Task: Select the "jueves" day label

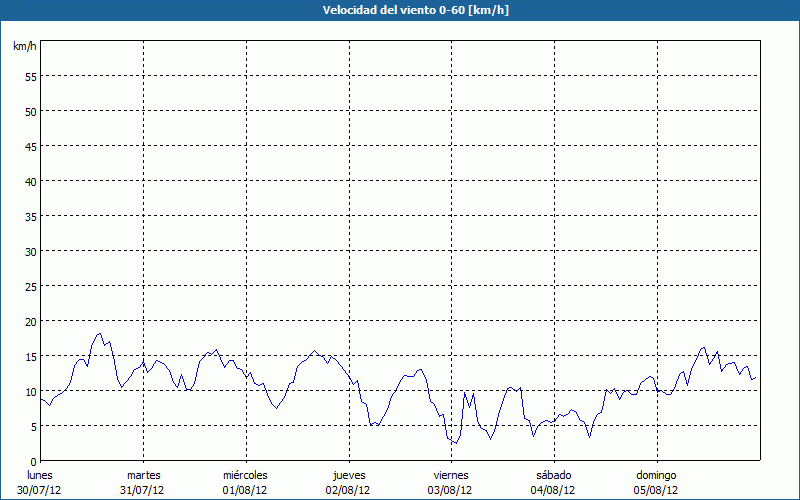Action: coord(348,475)
